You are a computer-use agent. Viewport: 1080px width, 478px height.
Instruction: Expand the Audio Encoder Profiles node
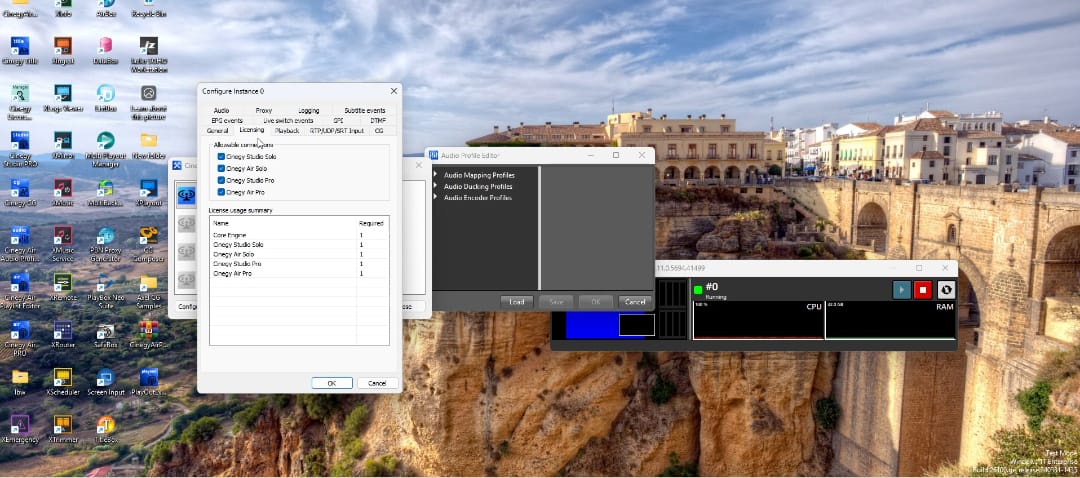tap(436, 197)
